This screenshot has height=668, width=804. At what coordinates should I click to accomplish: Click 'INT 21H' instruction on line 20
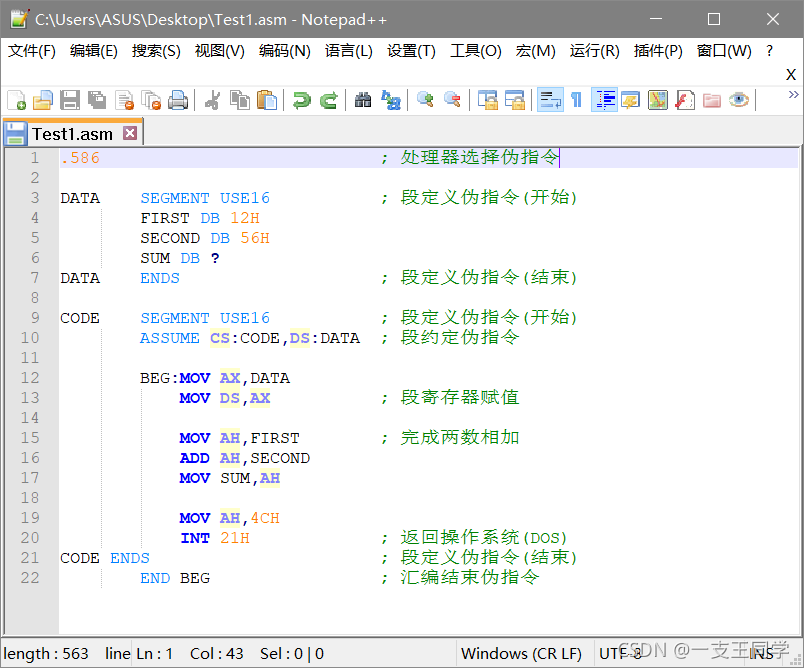215,538
